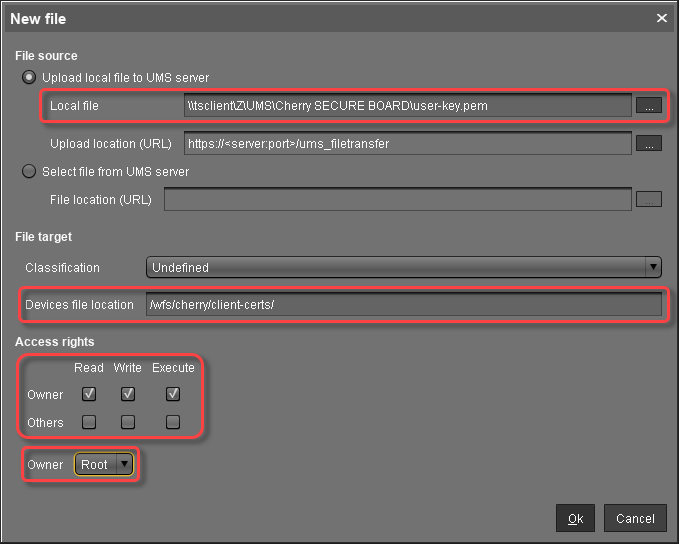Click the Ok button

click(575, 518)
